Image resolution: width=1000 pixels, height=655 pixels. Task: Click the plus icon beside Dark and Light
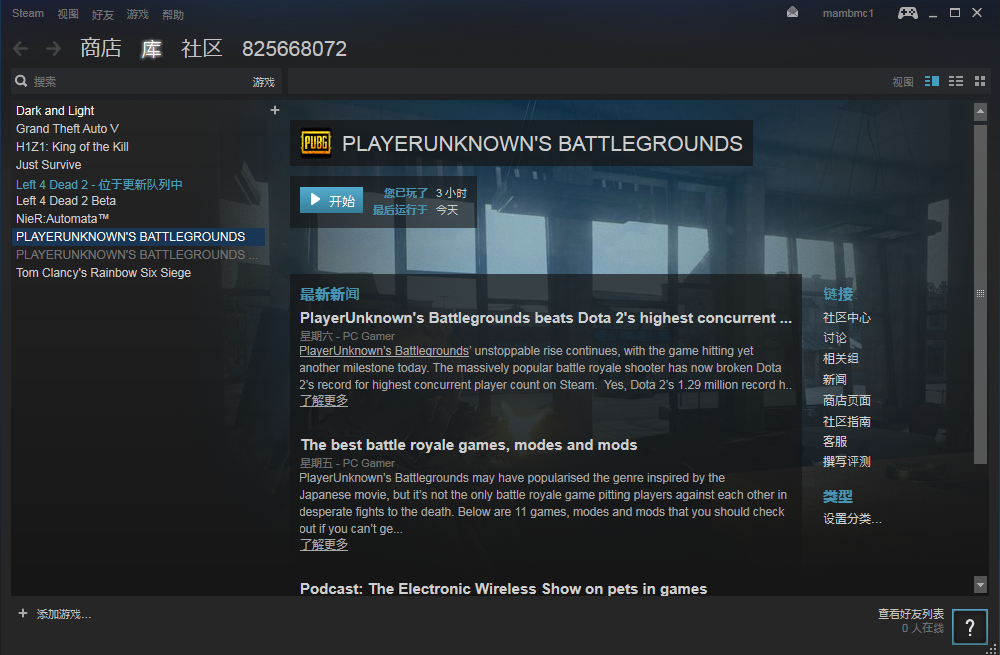tap(275, 110)
